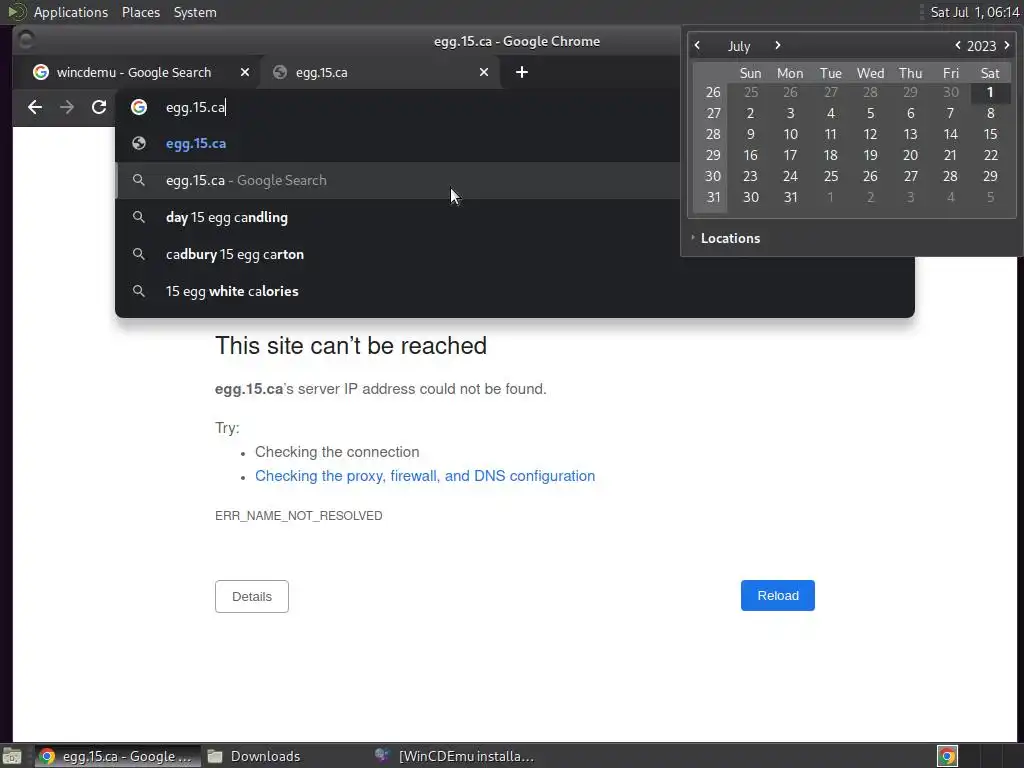The height and width of the screenshot is (768, 1024).
Task: Close the wincdemu Google Search tab
Action: (244, 72)
